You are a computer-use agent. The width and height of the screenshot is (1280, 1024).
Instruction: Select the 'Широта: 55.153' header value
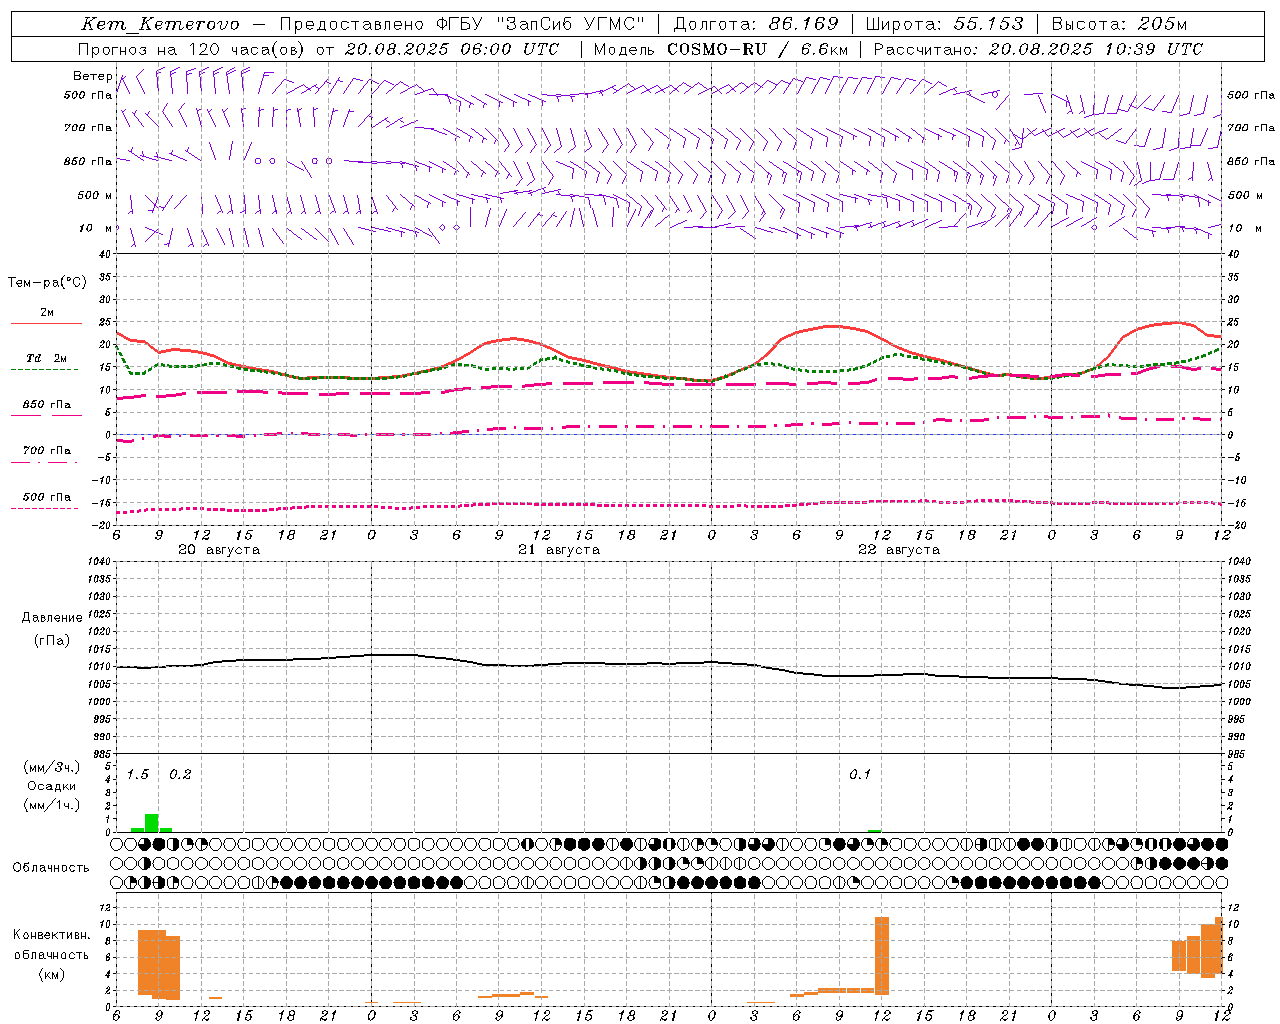pos(945,24)
